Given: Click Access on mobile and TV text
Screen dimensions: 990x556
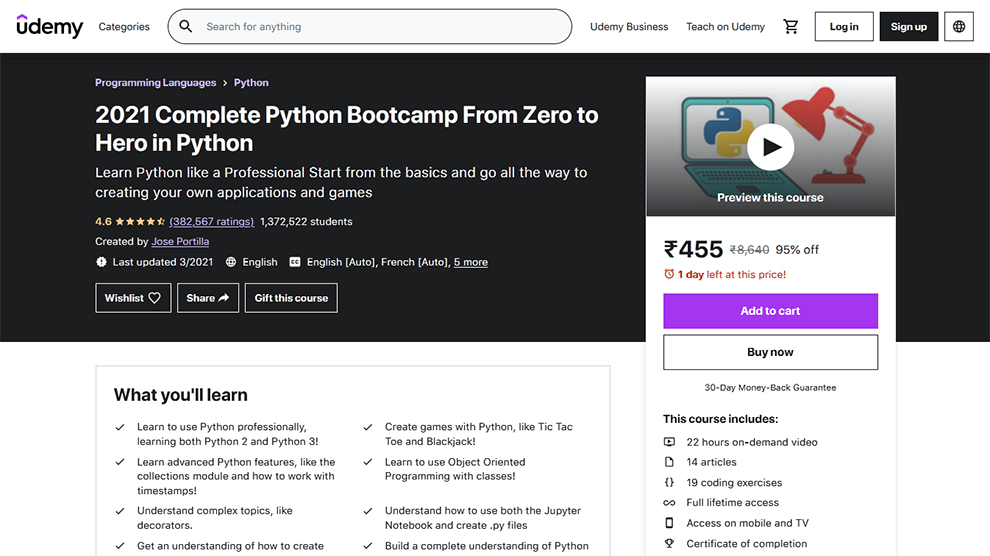Looking at the screenshot, I should 748,523.
